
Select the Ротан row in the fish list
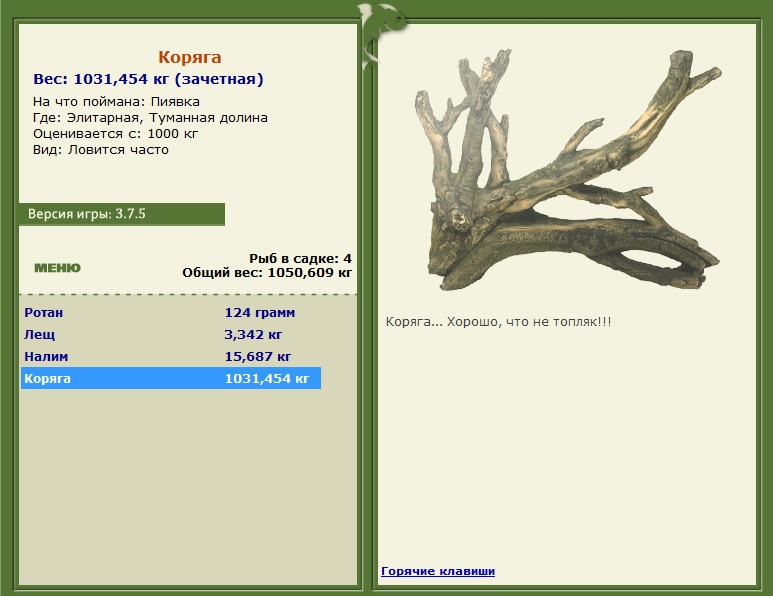pyautogui.click(x=171, y=313)
